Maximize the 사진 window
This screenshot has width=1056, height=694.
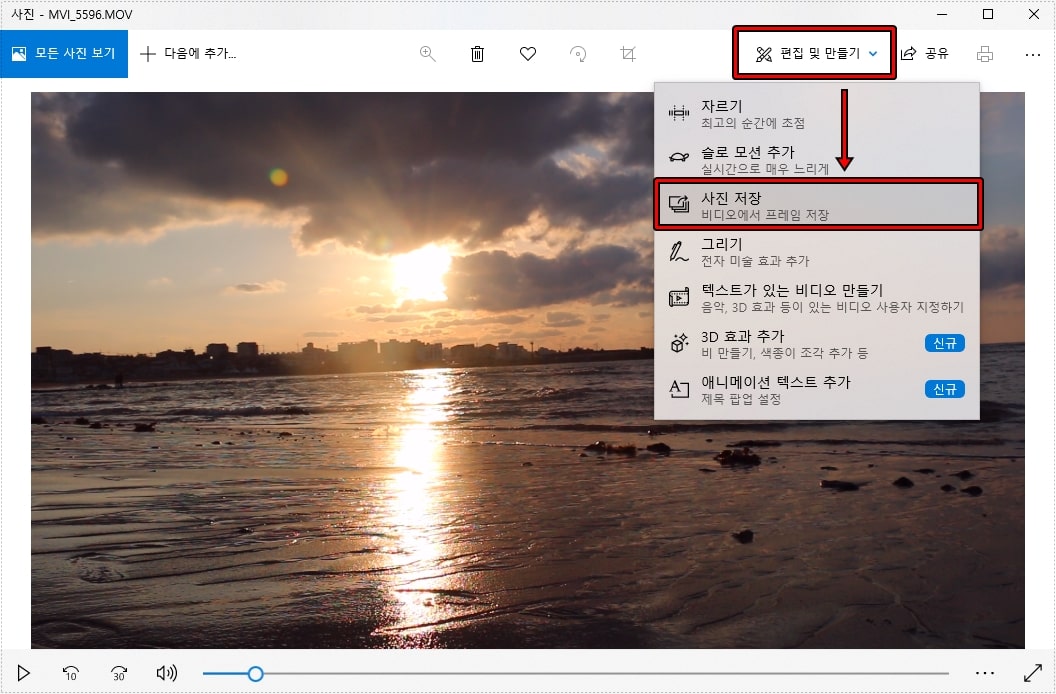click(988, 14)
